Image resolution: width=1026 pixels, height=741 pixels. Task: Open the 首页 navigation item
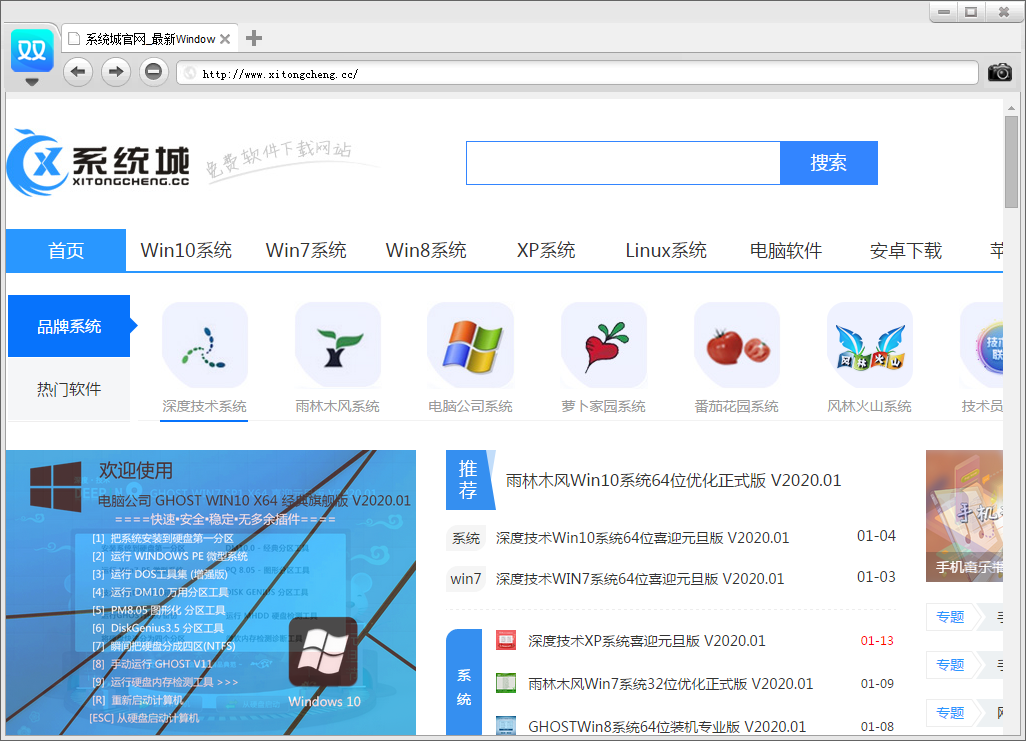coord(66,250)
